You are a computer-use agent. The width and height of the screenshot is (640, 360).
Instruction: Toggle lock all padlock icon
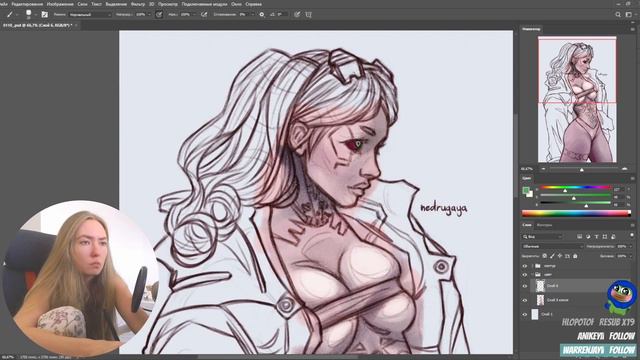point(575,256)
